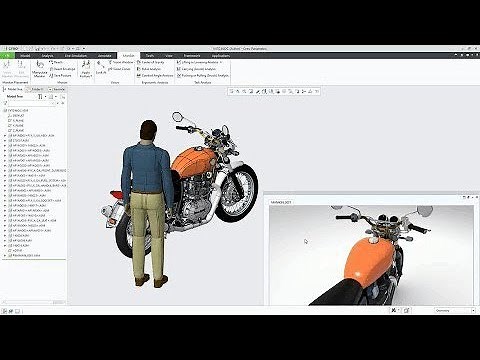Toggle the Vision Cones display
Screen dimensions: 480x360
pyautogui.click(x=120, y=69)
